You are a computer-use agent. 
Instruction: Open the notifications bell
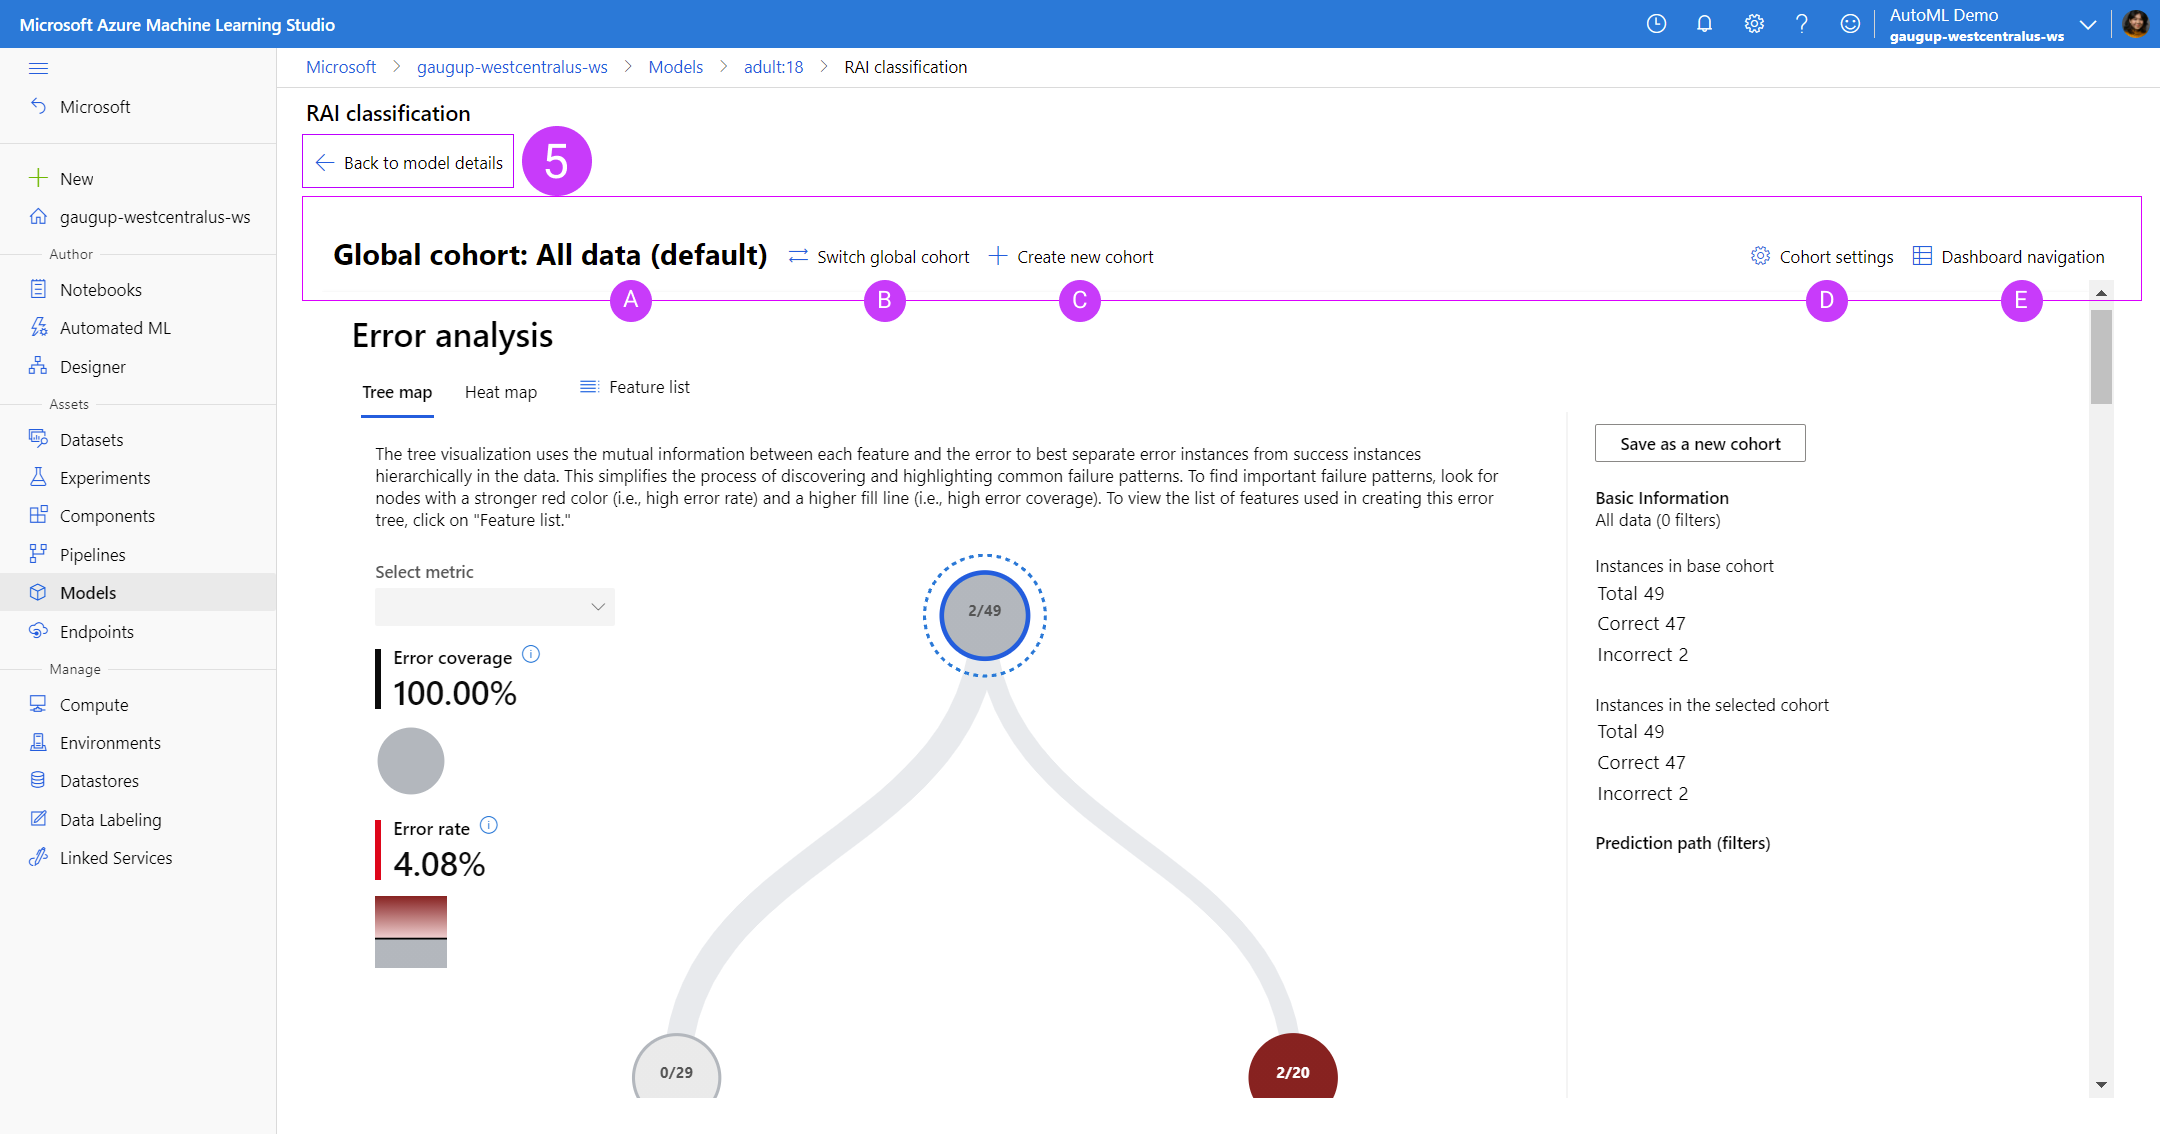[x=1704, y=24]
